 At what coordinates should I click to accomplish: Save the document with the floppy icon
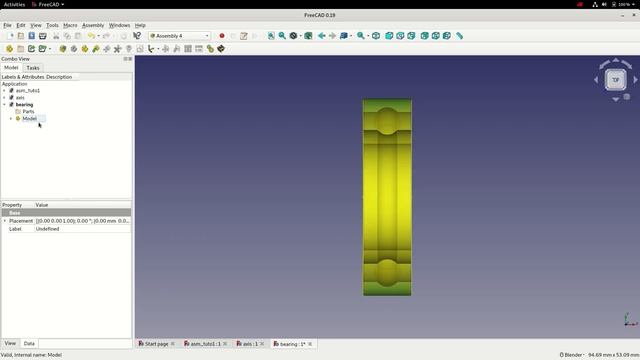coord(31,36)
